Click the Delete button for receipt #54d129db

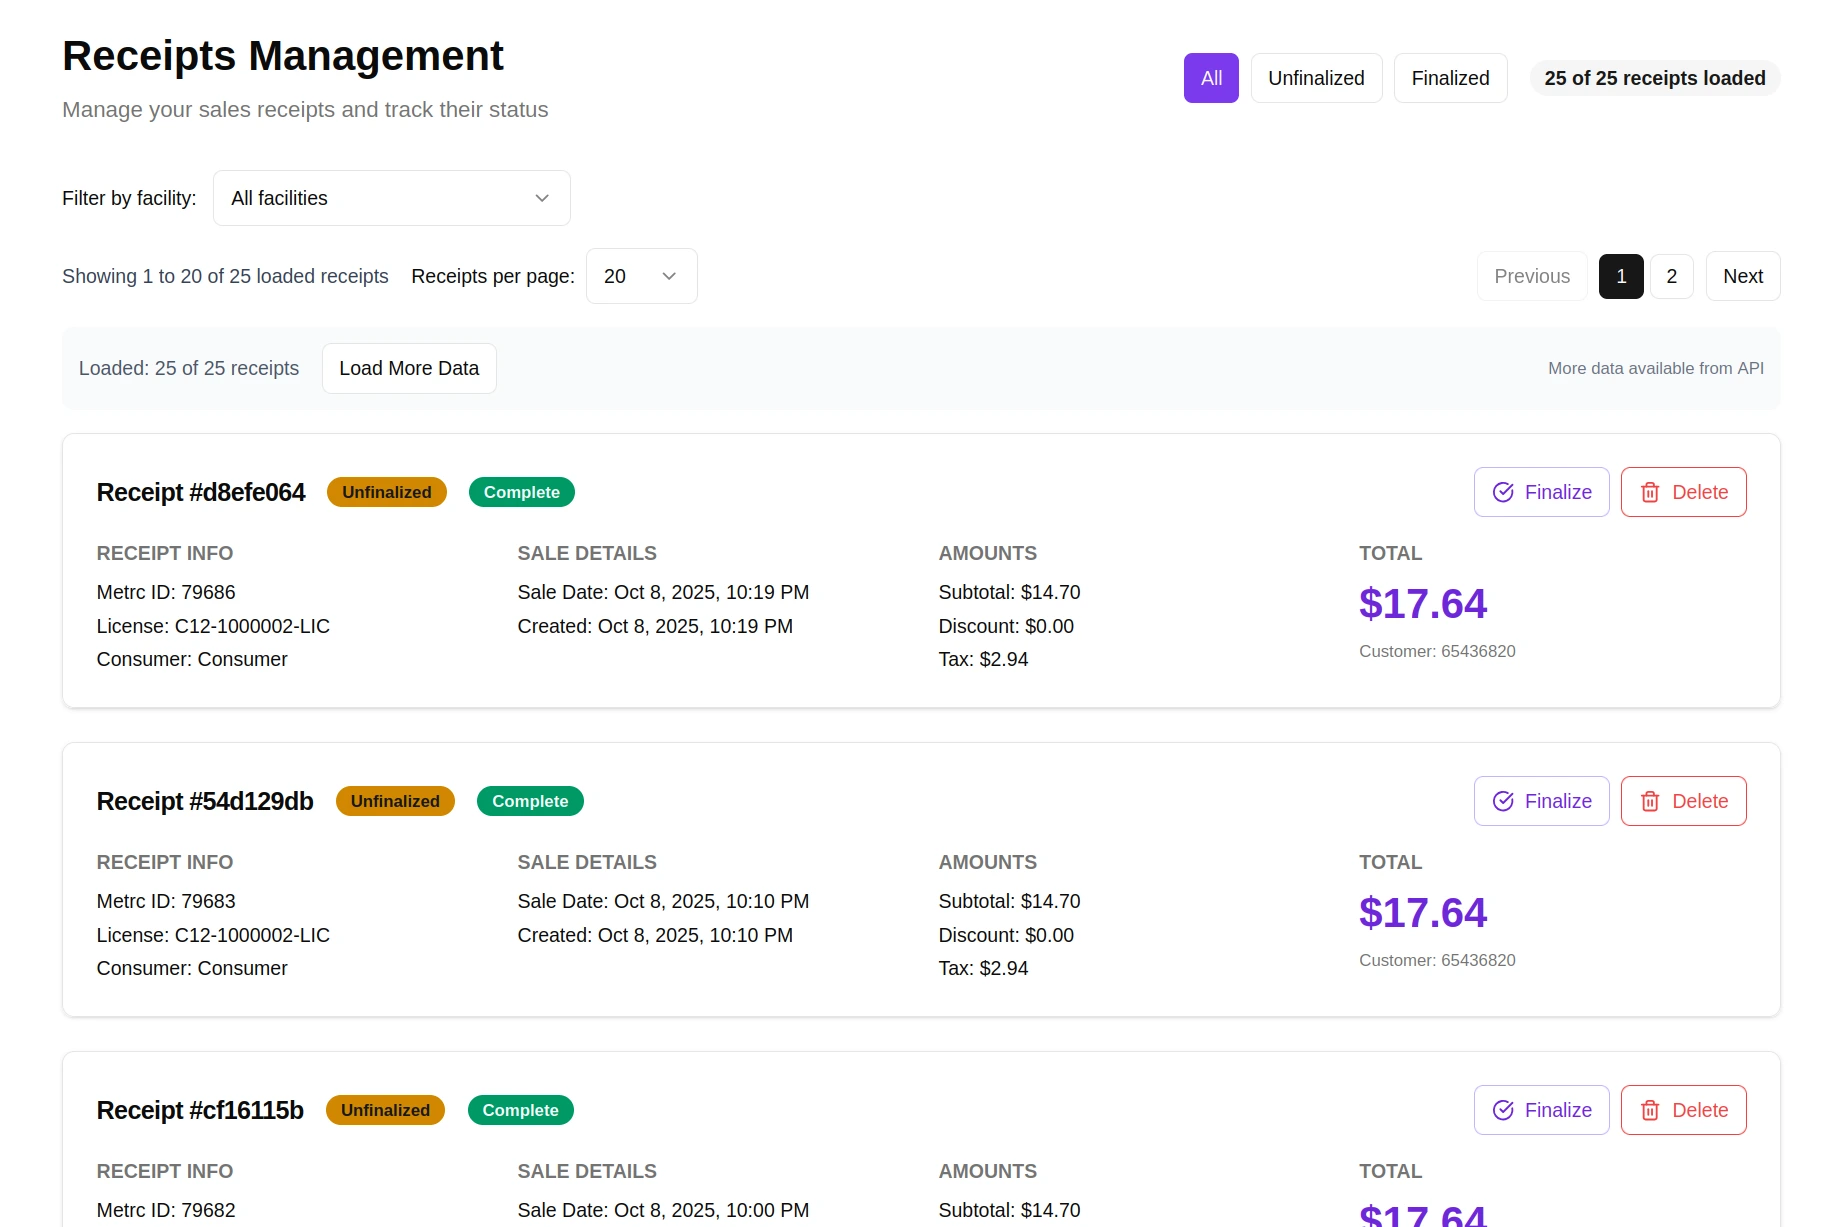[x=1683, y=800]
